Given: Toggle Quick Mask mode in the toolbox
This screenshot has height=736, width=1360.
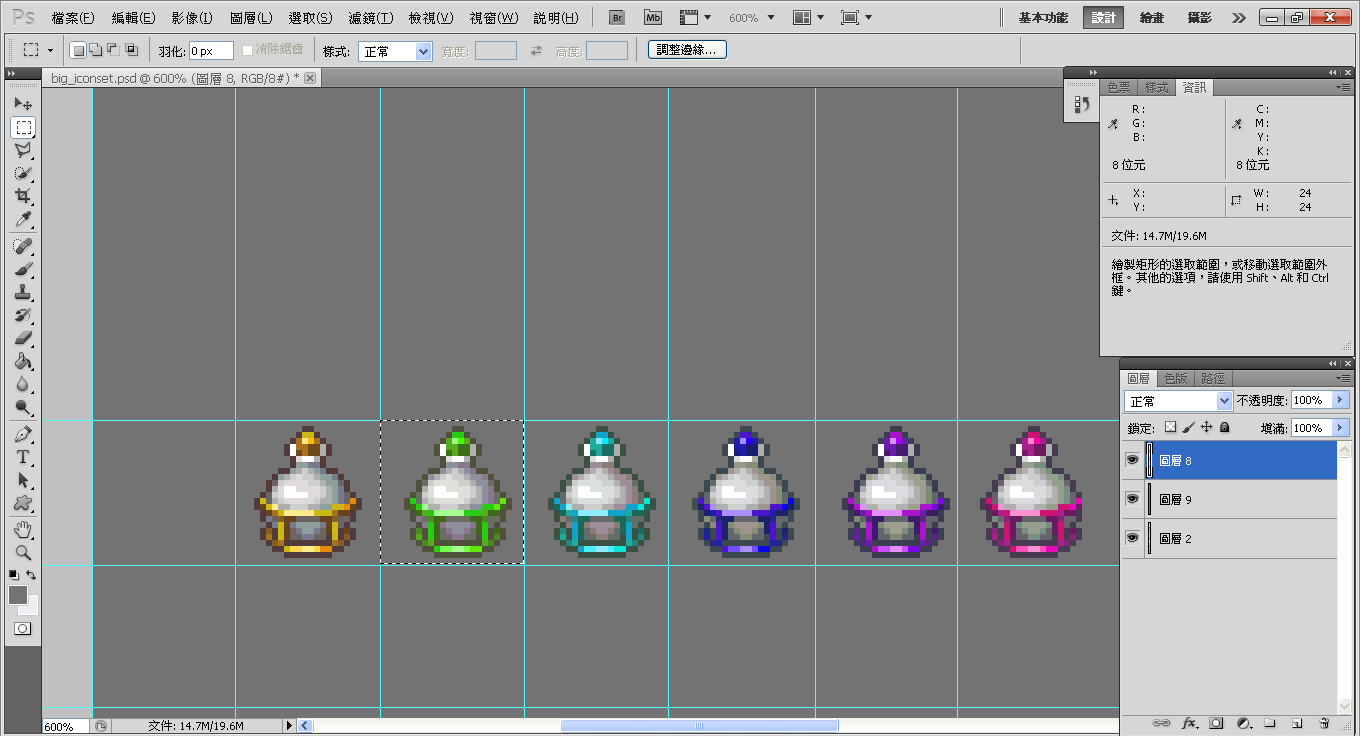Looking at the screenshot, I should click(x=22, y=628).
